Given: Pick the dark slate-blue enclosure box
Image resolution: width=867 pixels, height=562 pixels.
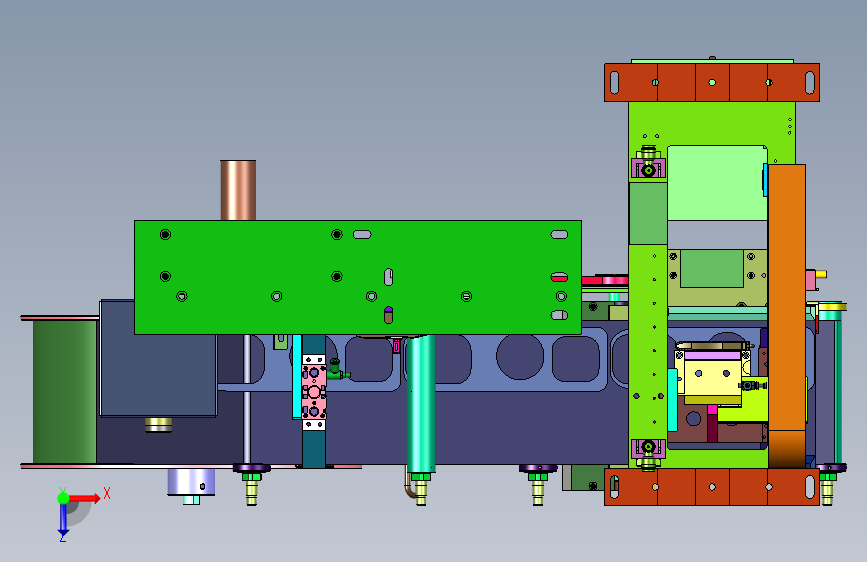Looking at the screenshot, I should tap(158, 358).
